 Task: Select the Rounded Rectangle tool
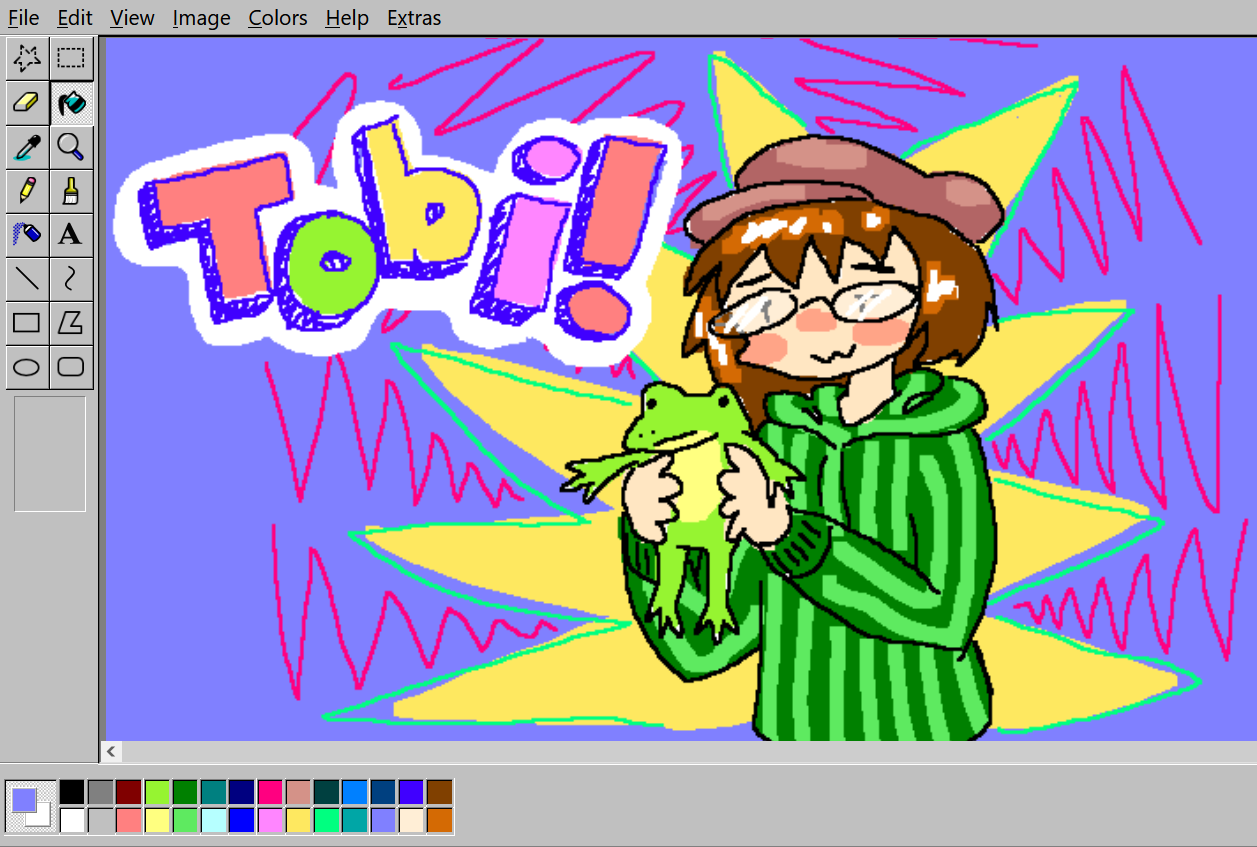coord(71,367)
